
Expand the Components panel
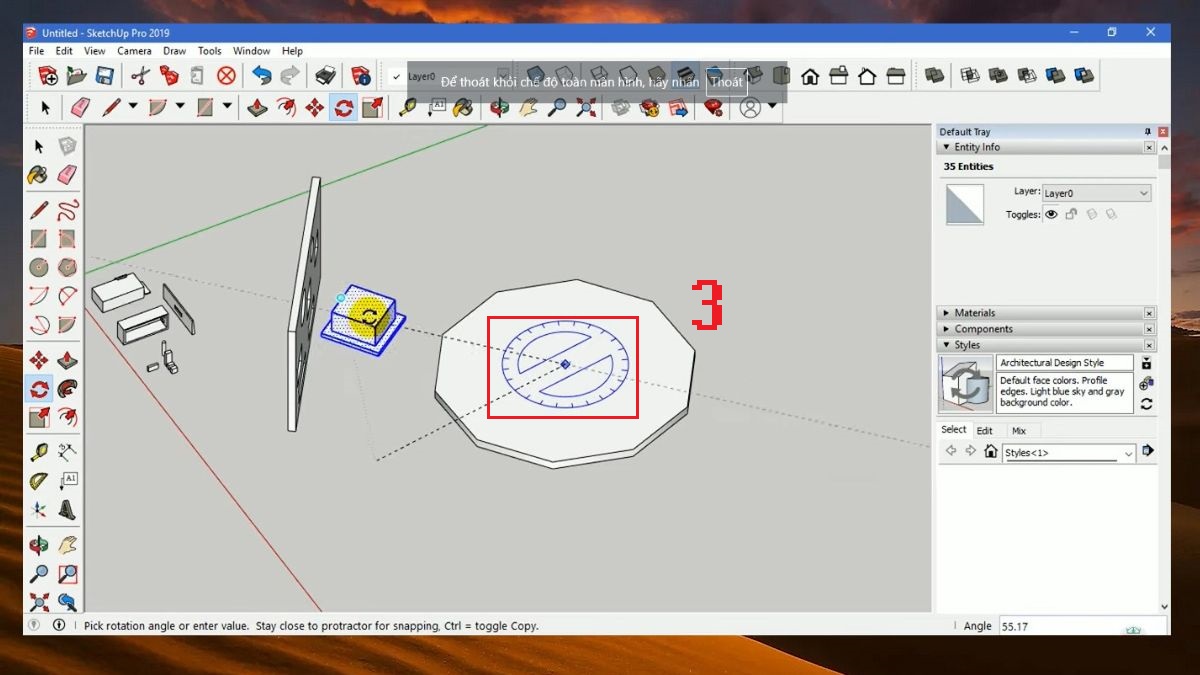coord(1046,329)
